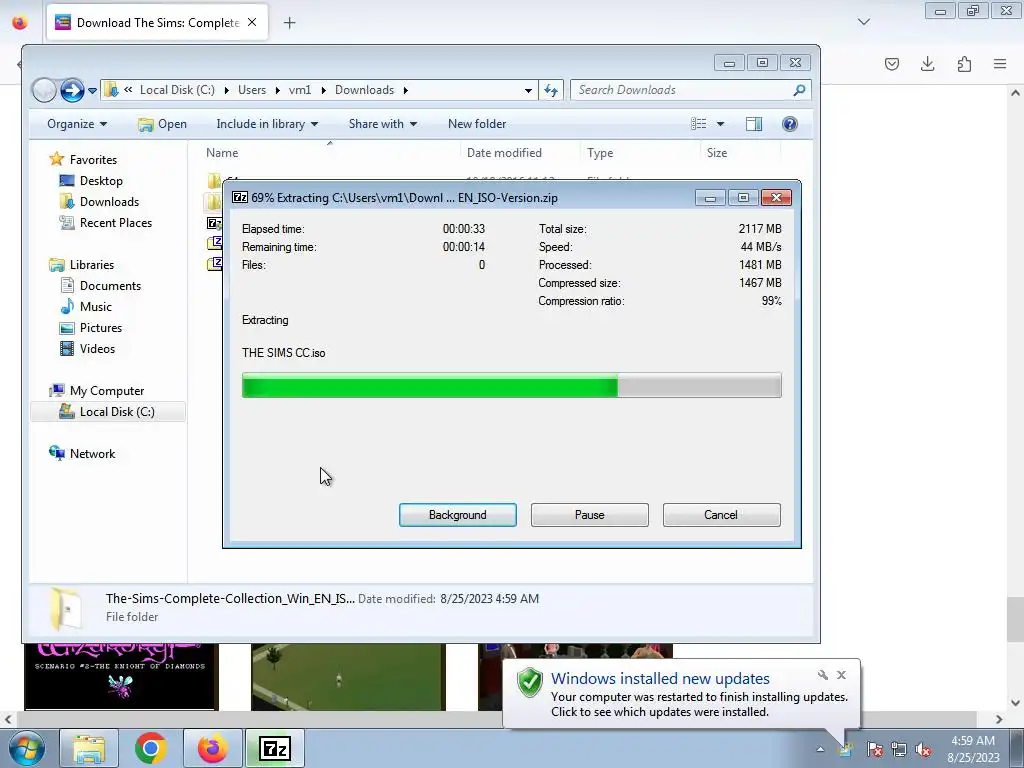Sort by Name column header
Viewport: 1024px width, 768px height.
(x=222, y=153)
